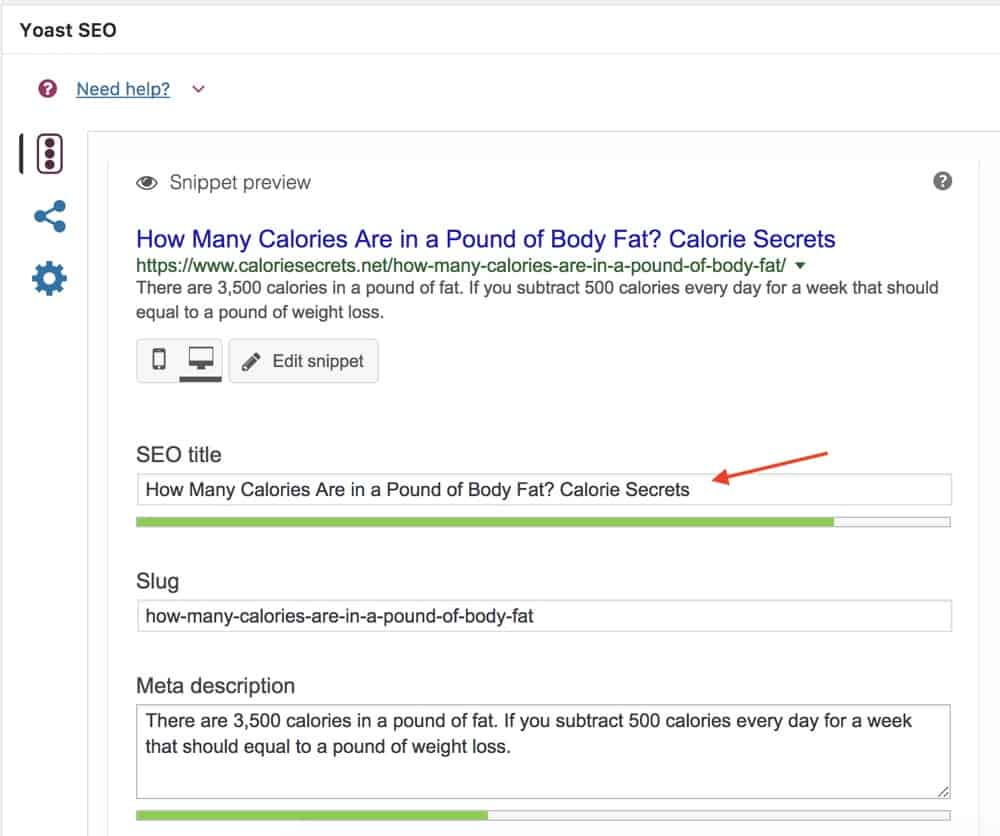The height and width of the screenshot is (836, 1000).
Task: Open the traffic light content optimization tab
Action: coord(49,153)
